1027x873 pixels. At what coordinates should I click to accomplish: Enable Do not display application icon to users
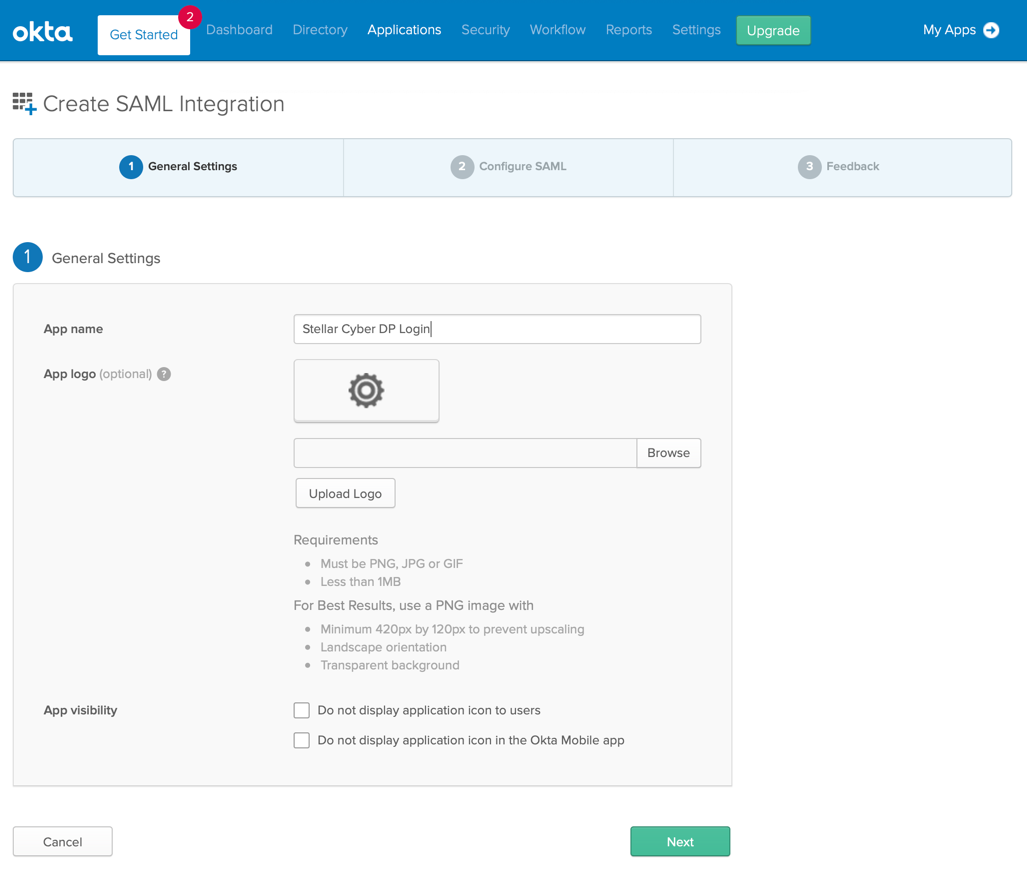[301, 711]
